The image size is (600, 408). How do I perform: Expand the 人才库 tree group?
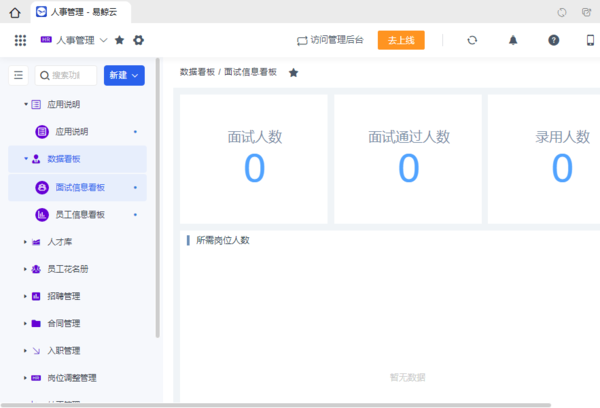pos(26,241)
